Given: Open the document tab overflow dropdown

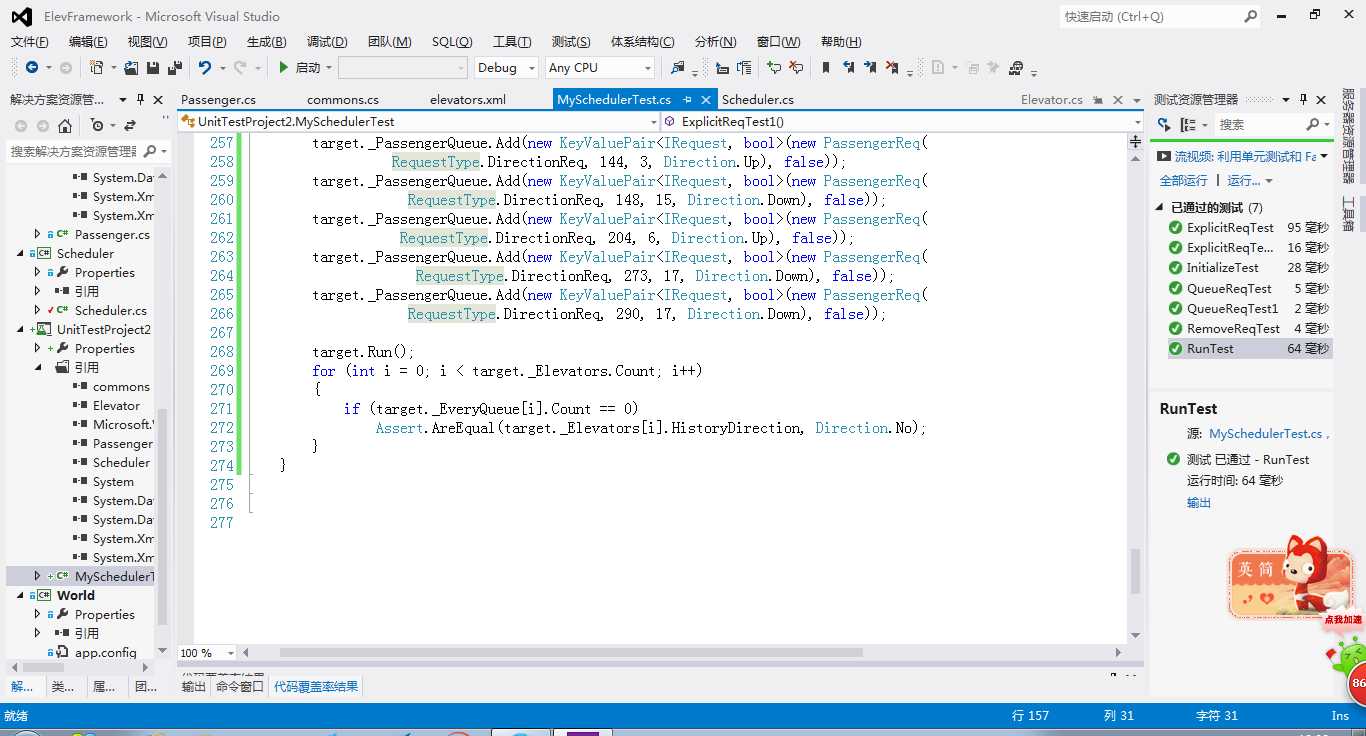Looking at the screenshot, I should point(1135,100).
